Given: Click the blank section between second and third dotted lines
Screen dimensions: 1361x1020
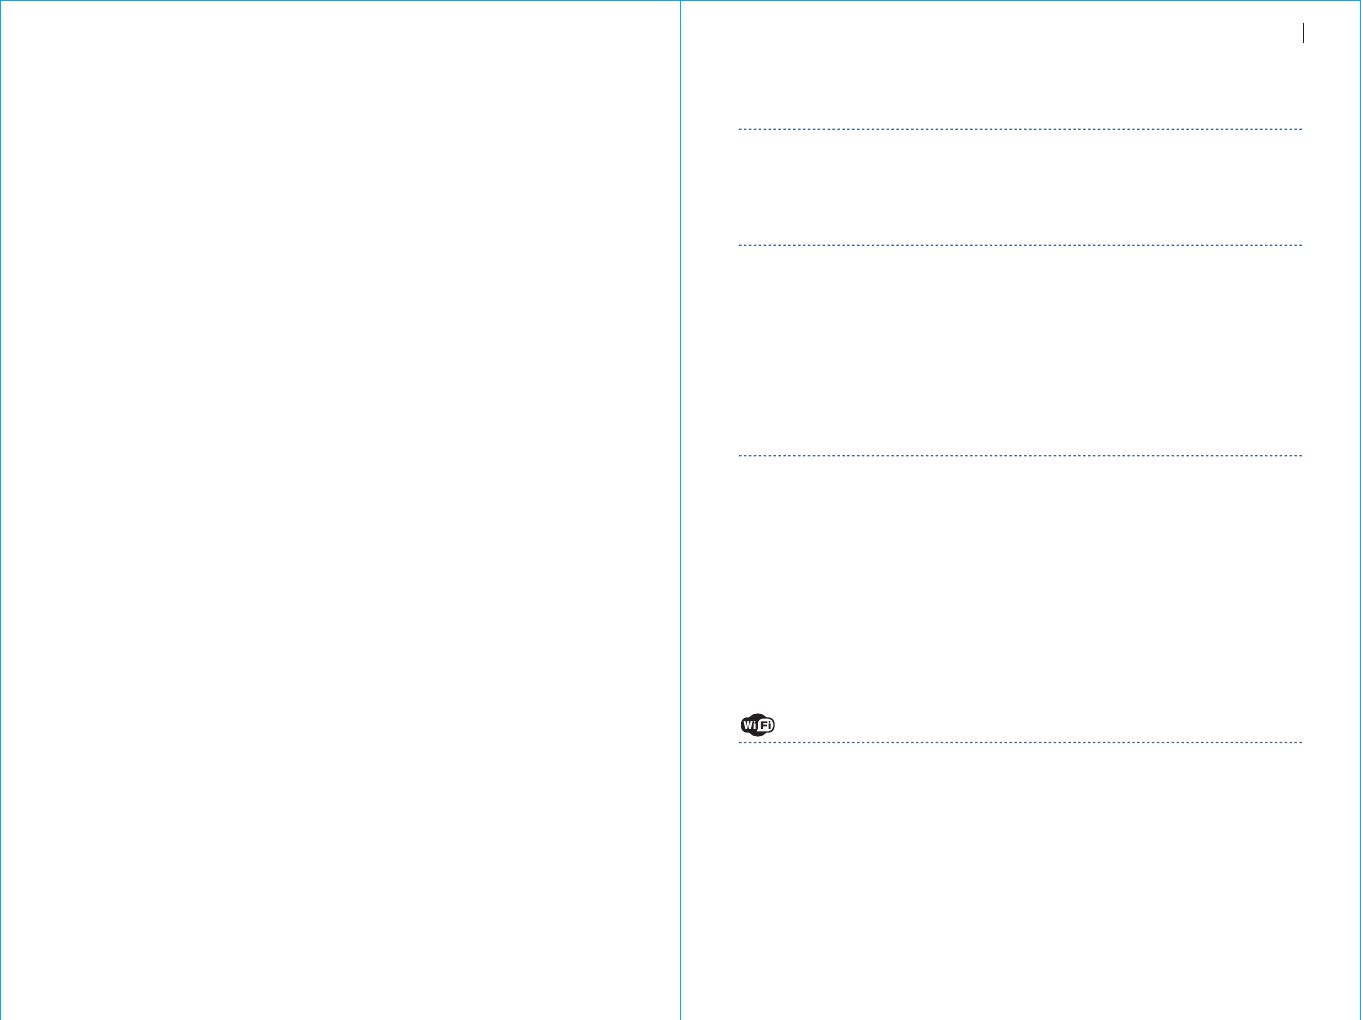Looking at the screenshot, I should click(1020, 350).
